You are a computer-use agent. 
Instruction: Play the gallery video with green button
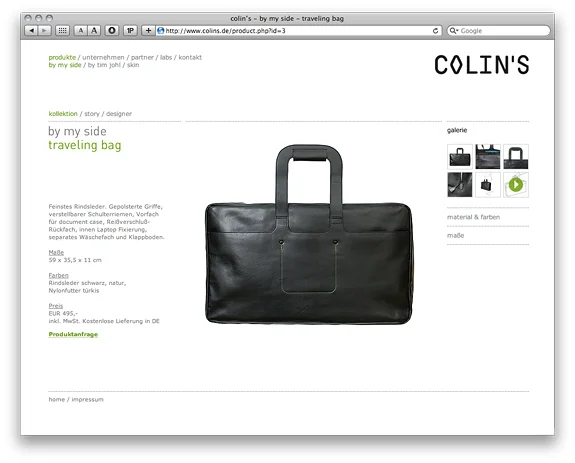[x=516, y=185]
